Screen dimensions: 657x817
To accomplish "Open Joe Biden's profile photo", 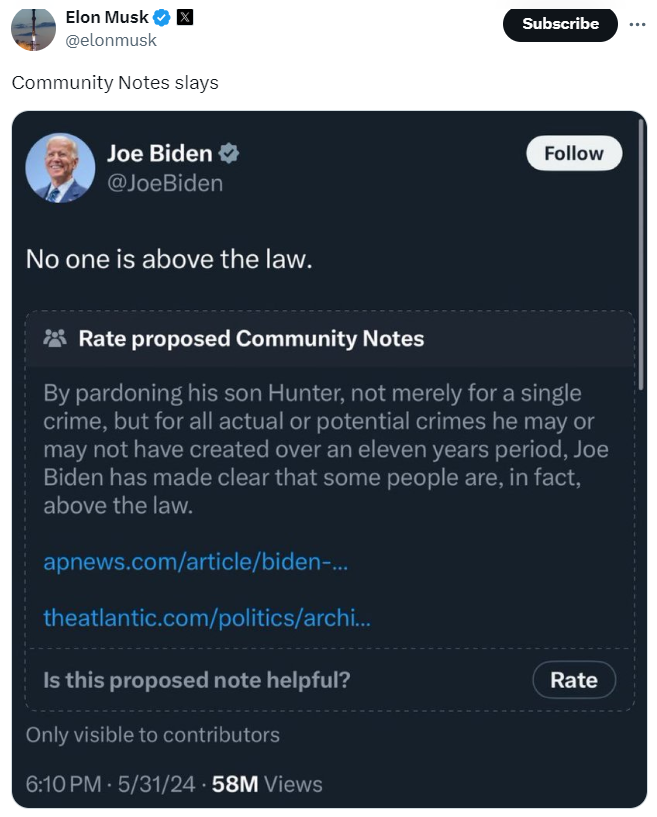I will point(60,168).
